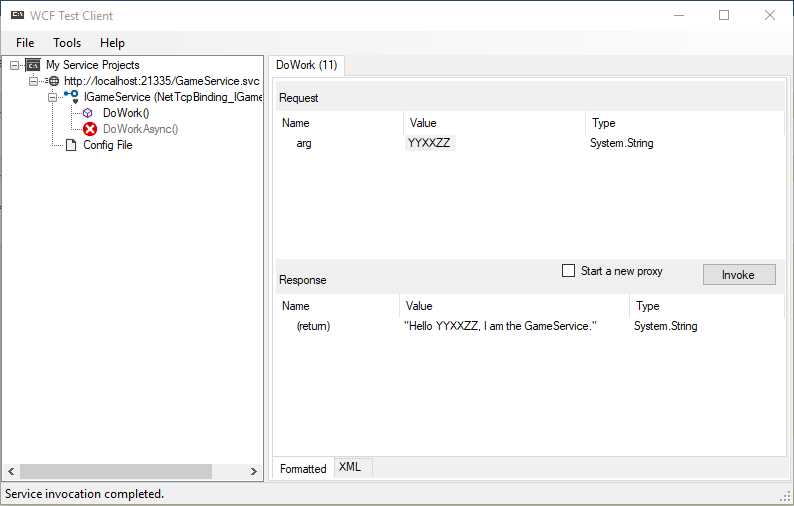Click the globe icon beside GameService.svc
This screenshot has height=506, width=794.
[x=53, y=81]
